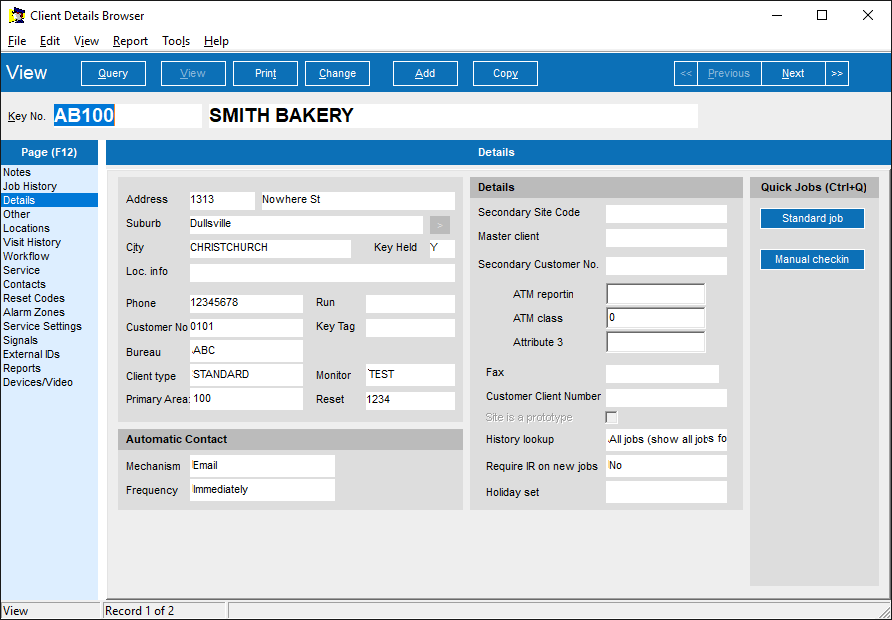Click the Holiday set field
The image size is (892, 620).
666,492
